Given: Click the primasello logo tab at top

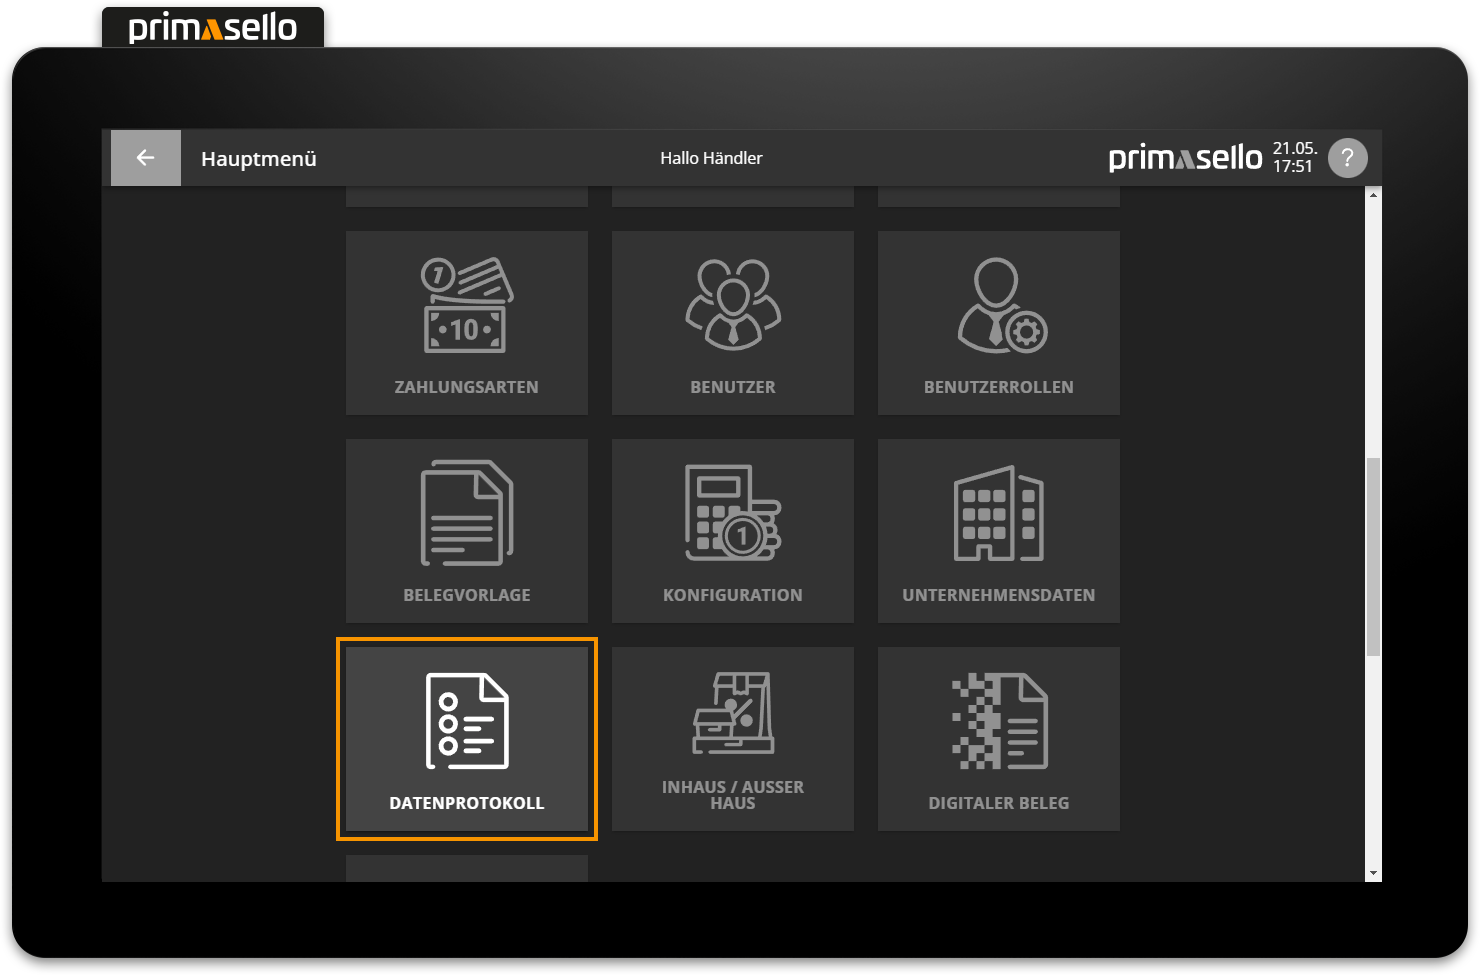Looking at the screenshot, I should 212,27.
